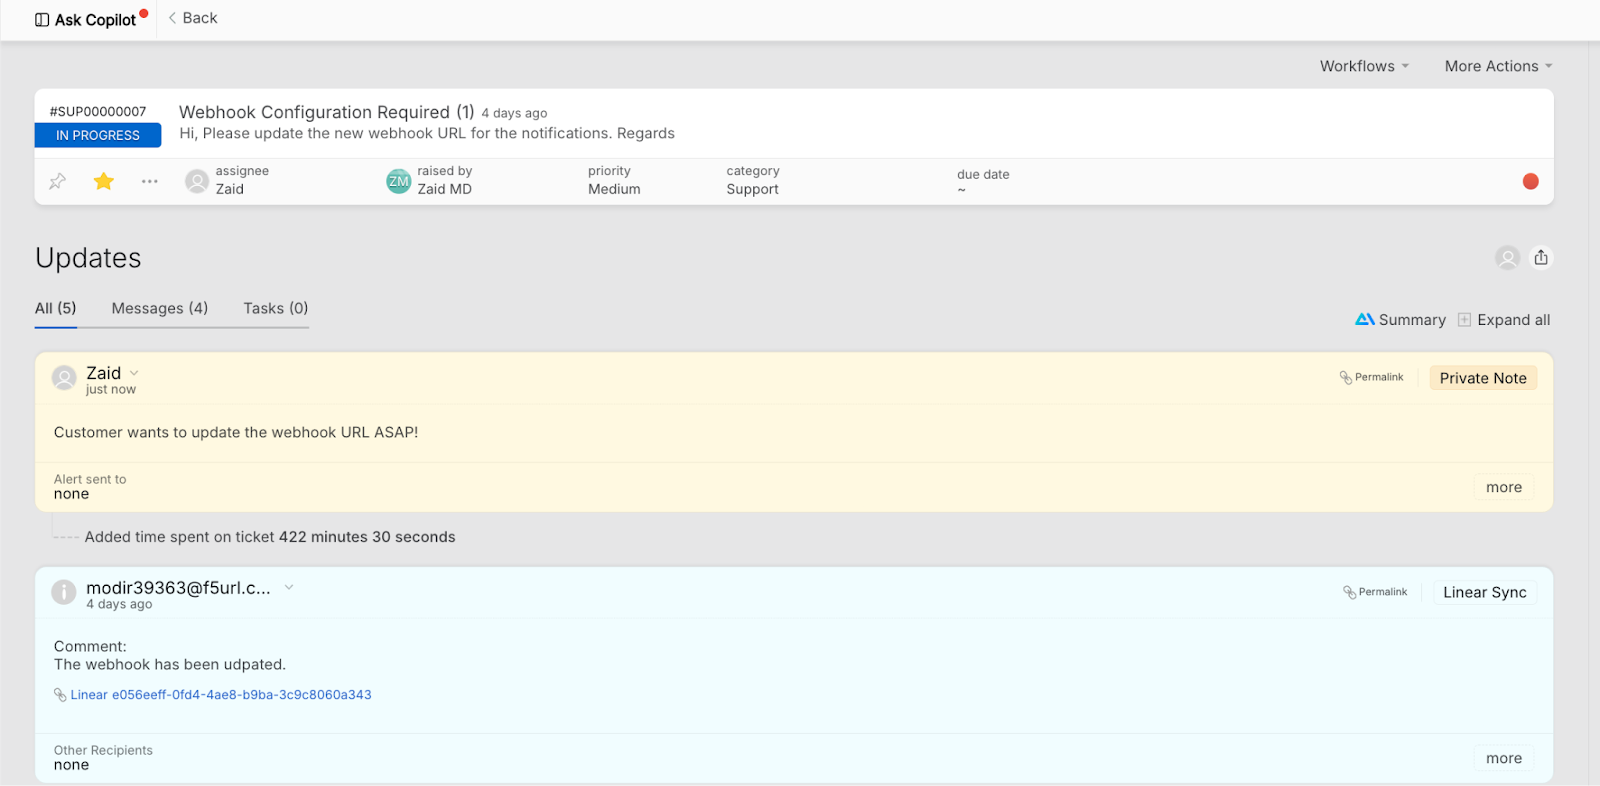Generate the AI Summary

point(1400,320)
